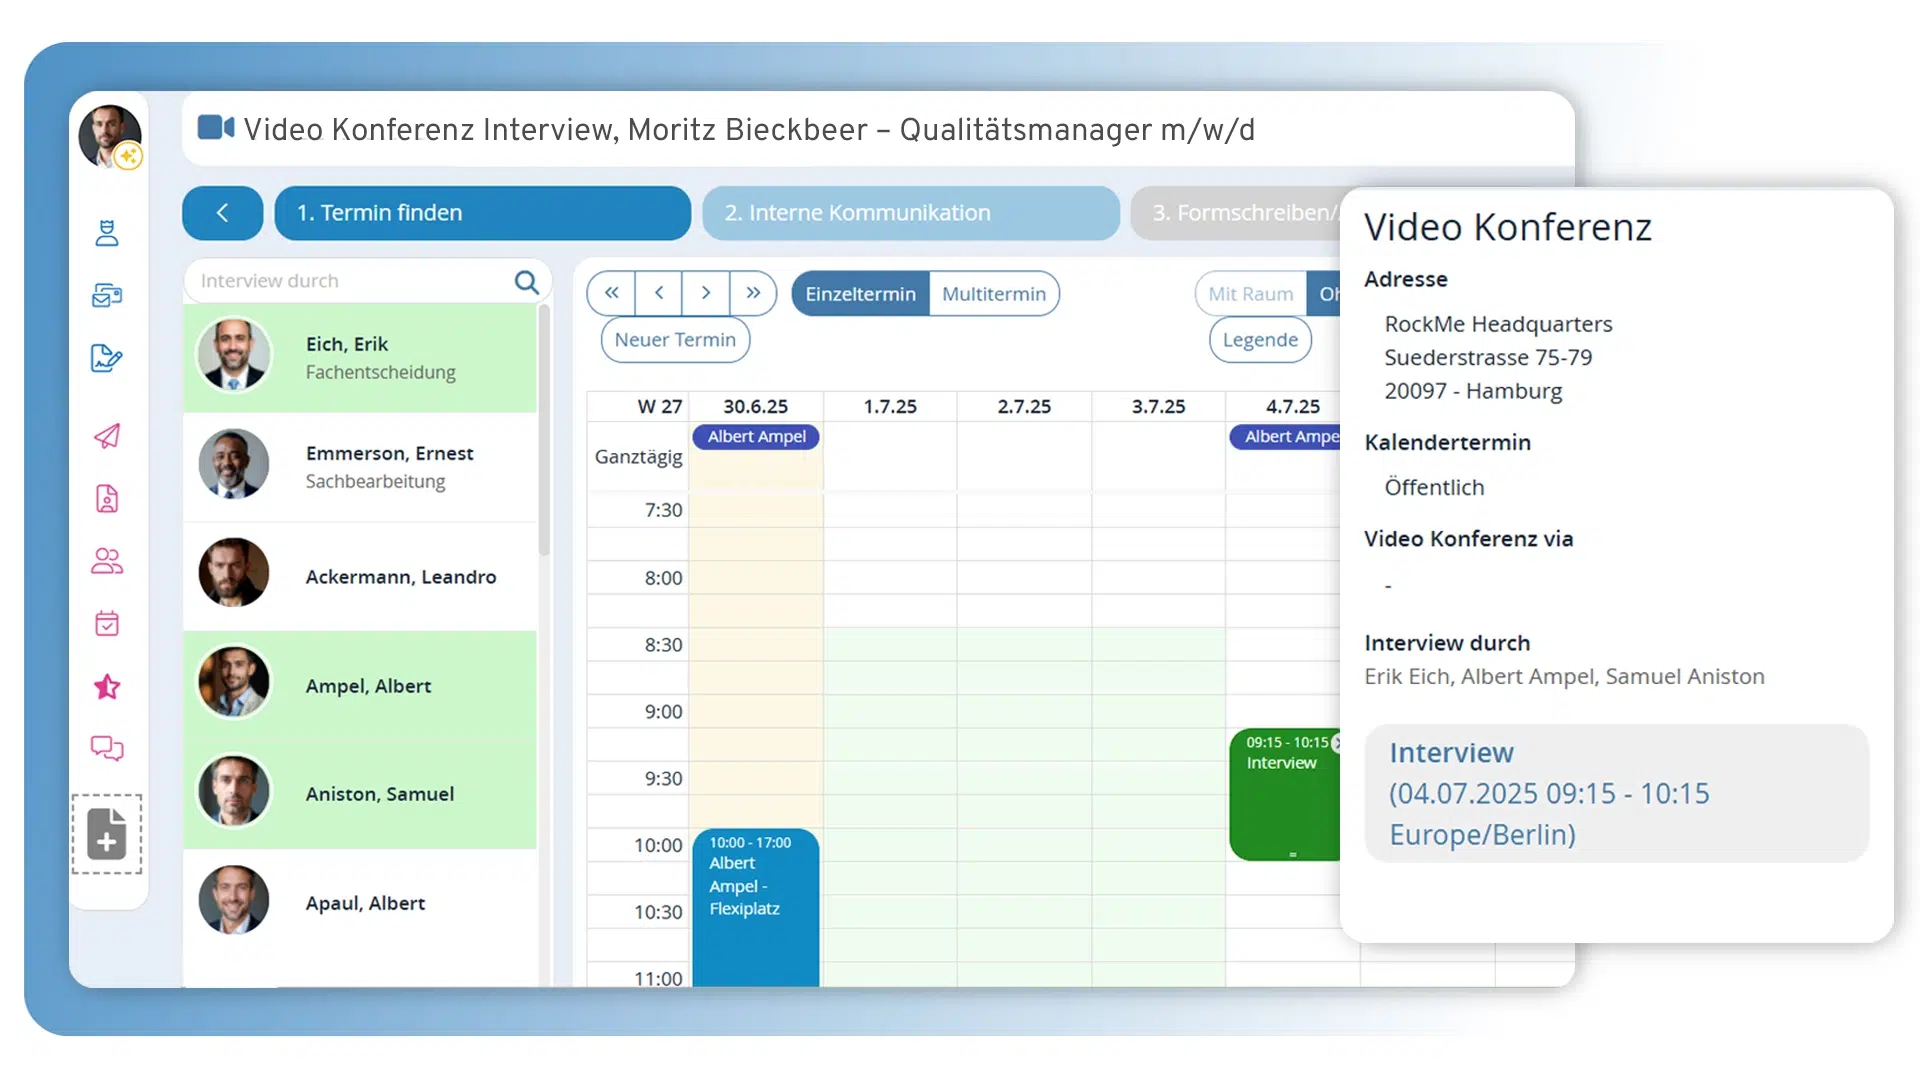Select the Einzeltermin toggle option
This screenshot has width=1920, height=1080.
tap(860, 294)
